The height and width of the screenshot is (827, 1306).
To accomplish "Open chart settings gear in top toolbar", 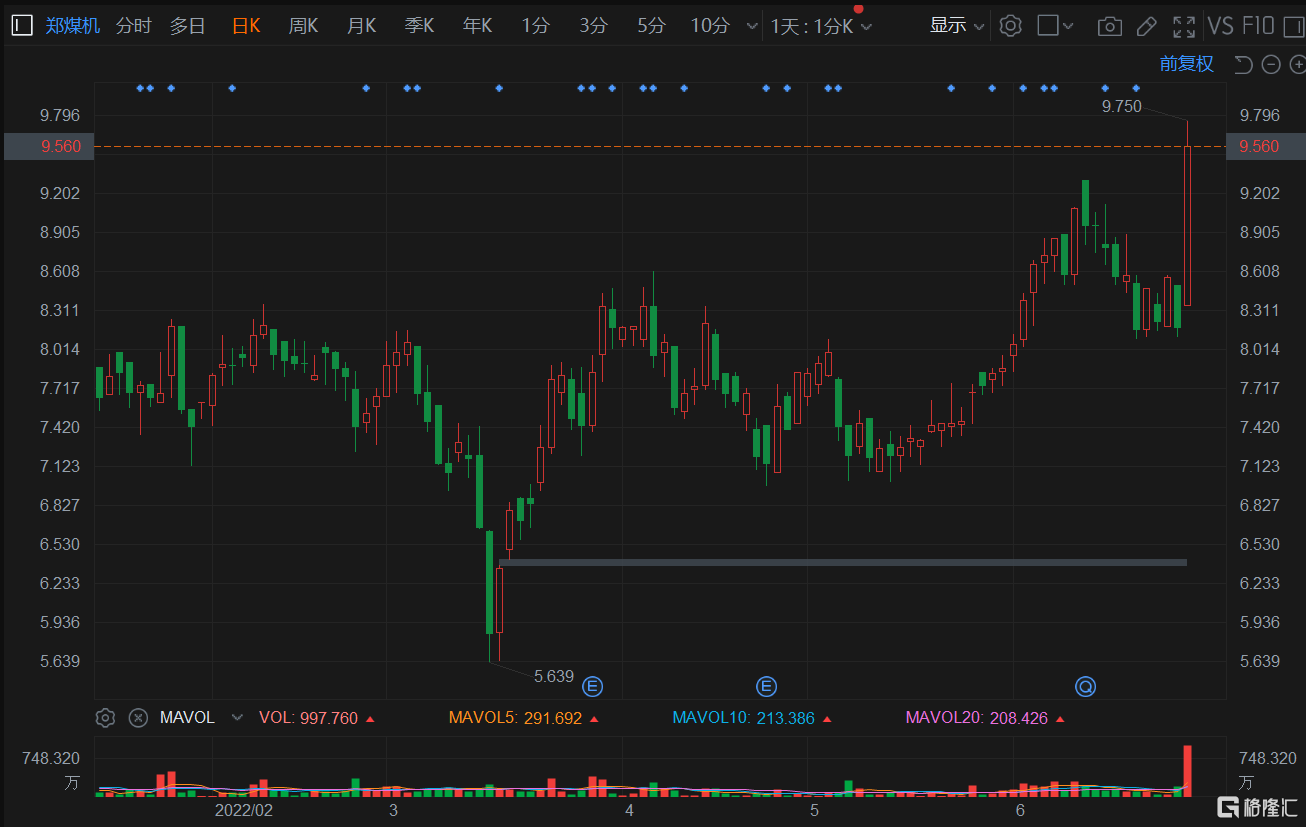I will (x=1010, y=26).
